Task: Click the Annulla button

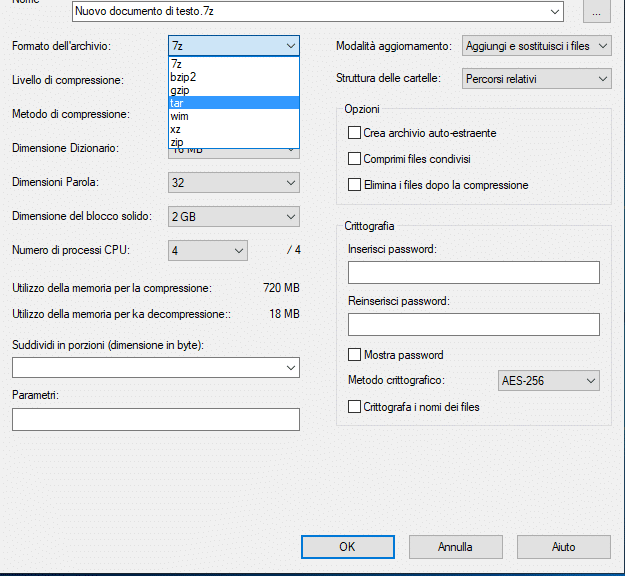Action: (x=456, y=547)
